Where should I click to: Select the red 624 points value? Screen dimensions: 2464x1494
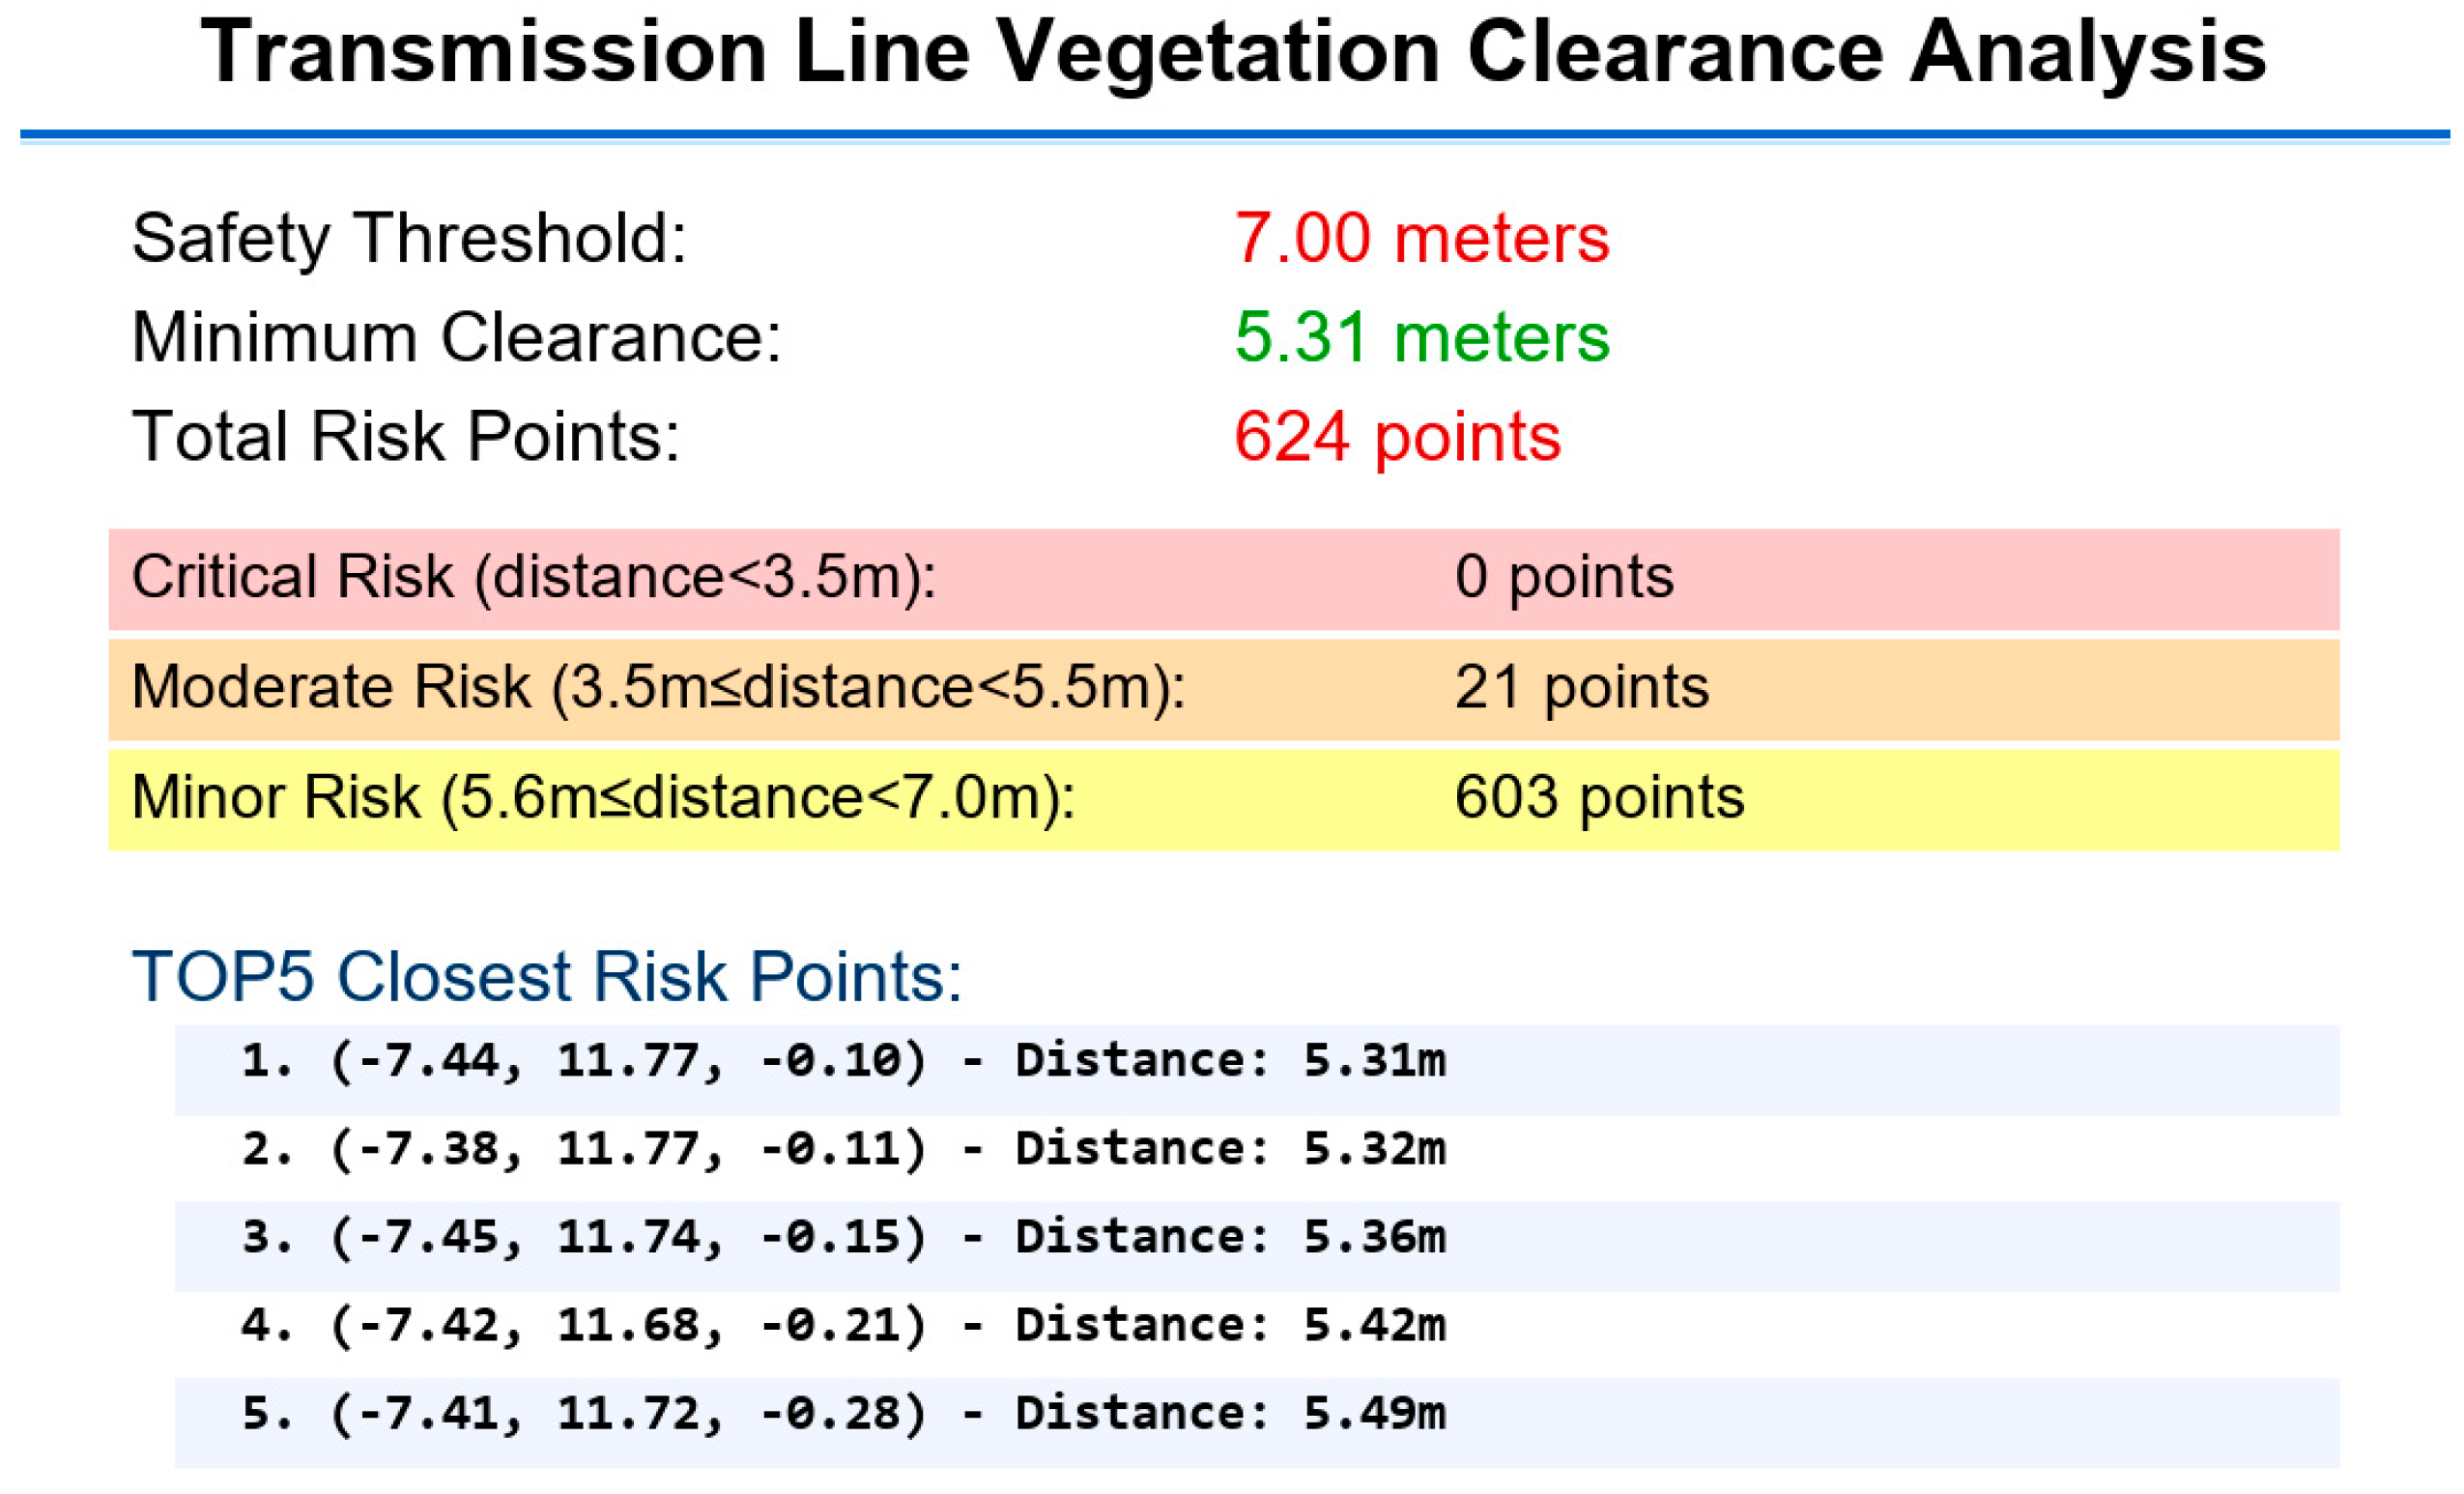click(x=1397, y=437)
